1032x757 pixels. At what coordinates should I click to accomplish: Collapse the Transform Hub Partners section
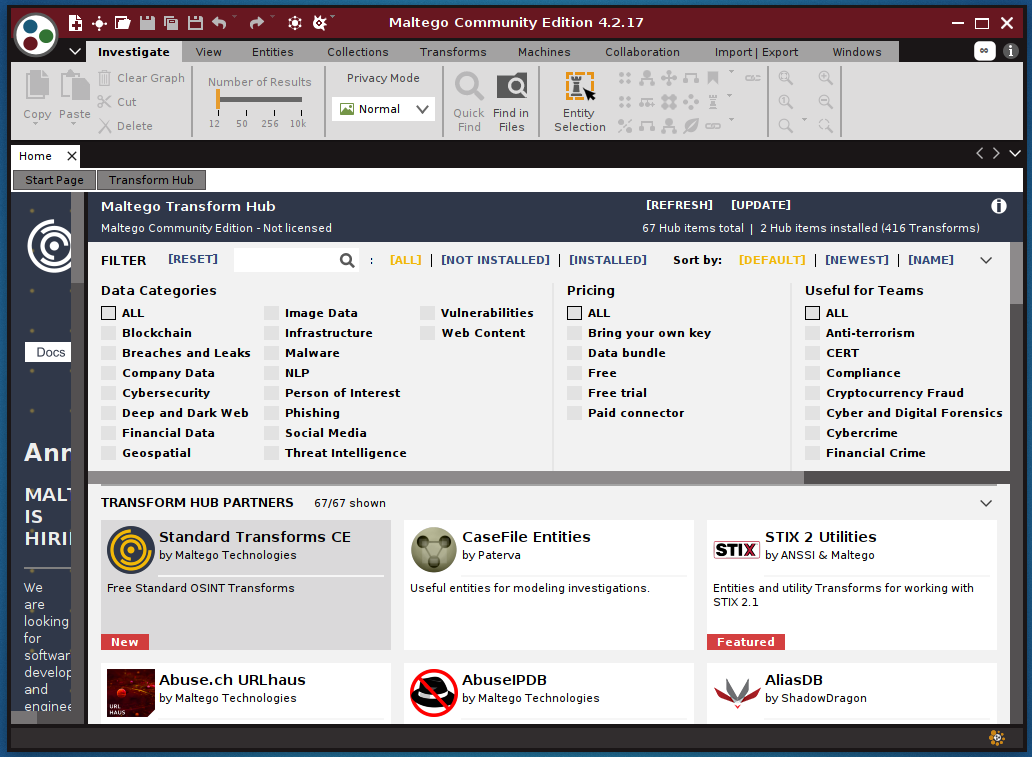click(x=986, y=503)
